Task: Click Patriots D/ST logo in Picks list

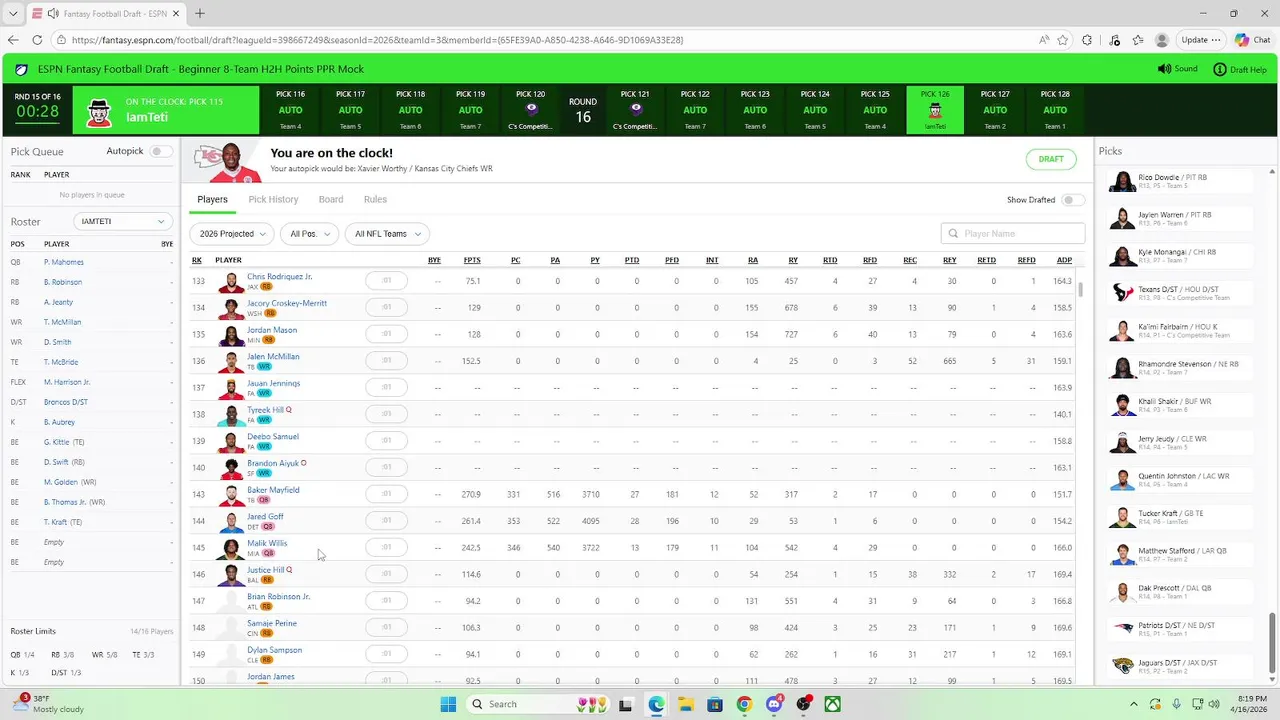Action: point(1123,630)
